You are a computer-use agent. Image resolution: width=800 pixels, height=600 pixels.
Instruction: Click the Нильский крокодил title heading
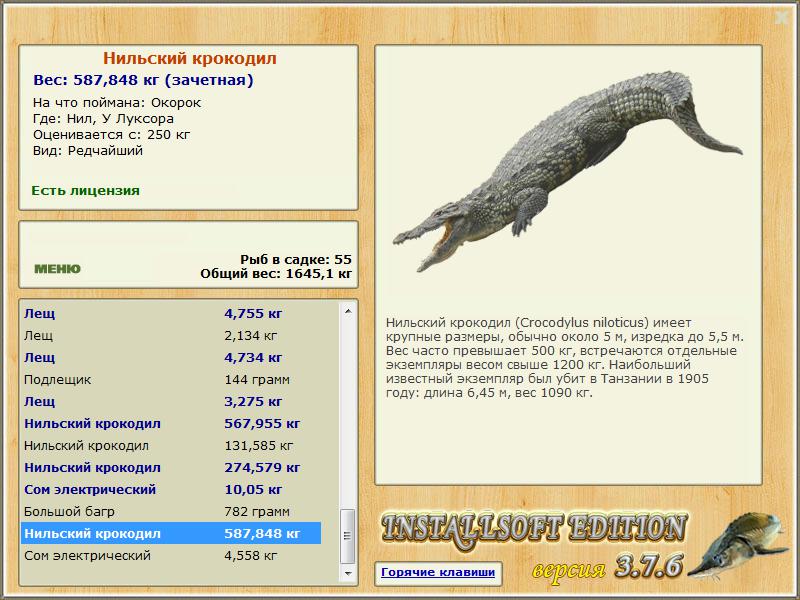pos(189,58)
